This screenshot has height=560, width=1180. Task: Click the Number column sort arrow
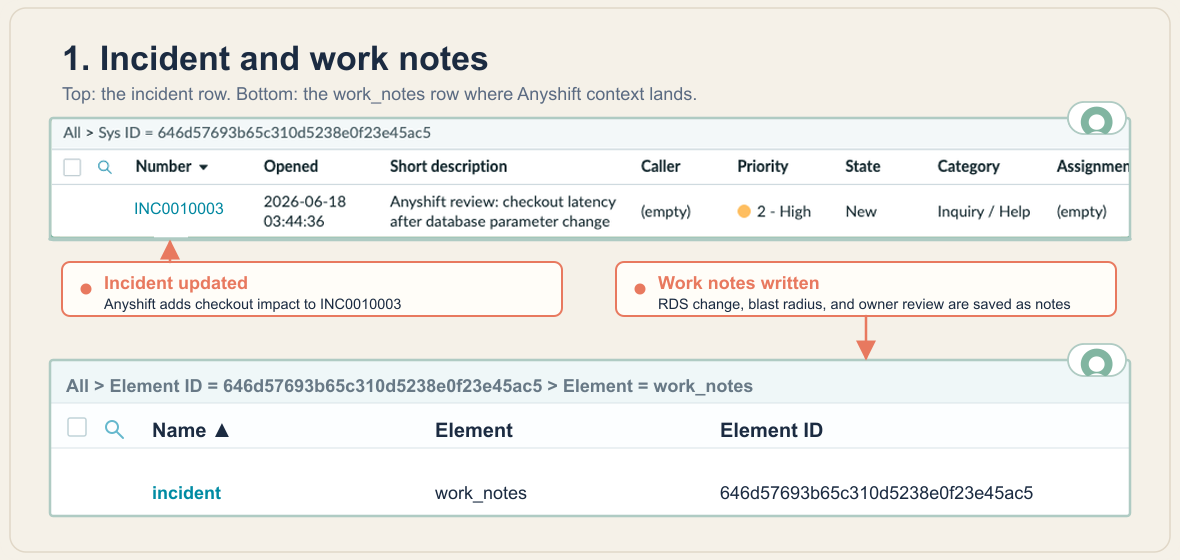(x=203, y=167)
